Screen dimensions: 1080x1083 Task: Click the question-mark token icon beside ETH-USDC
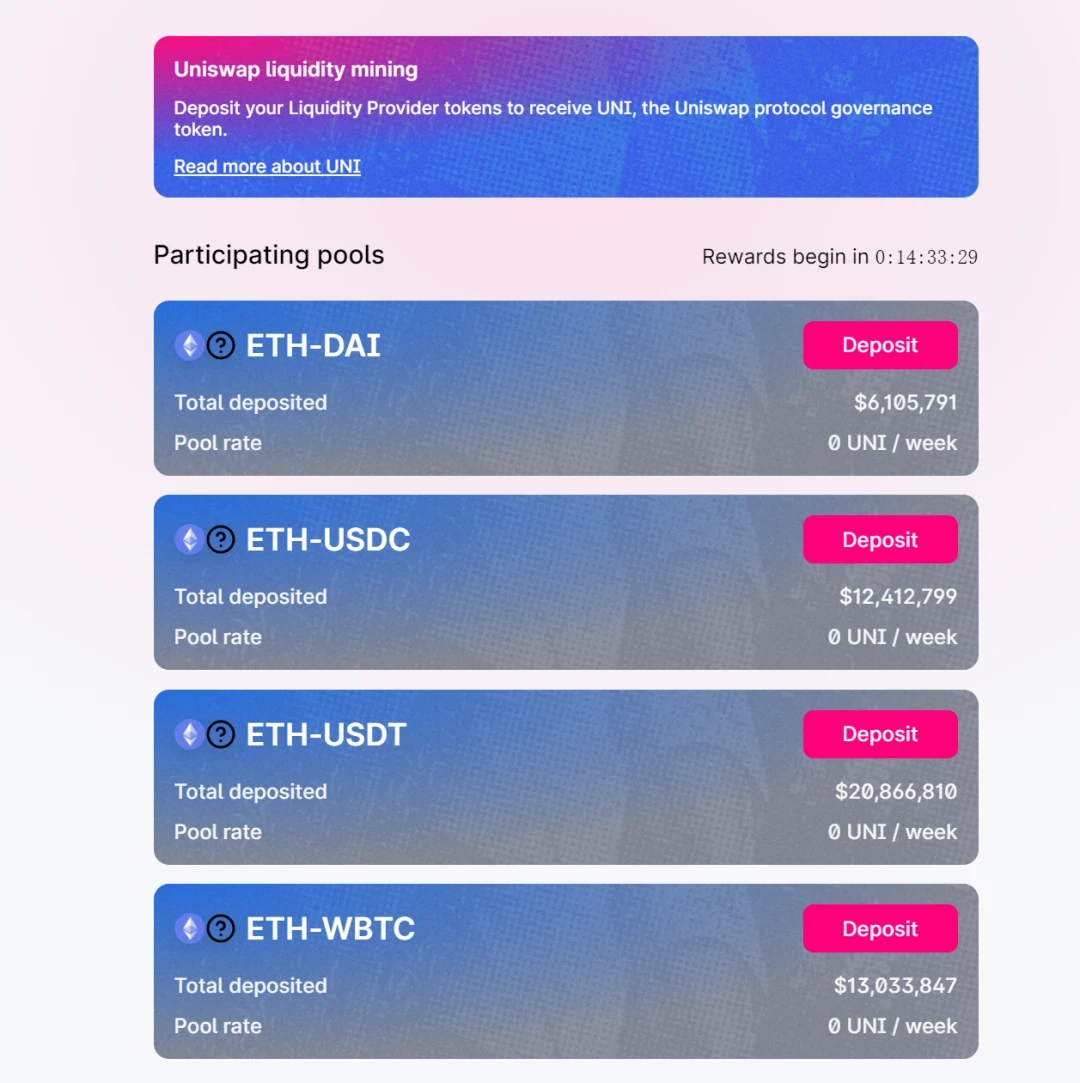click(221, 539)
